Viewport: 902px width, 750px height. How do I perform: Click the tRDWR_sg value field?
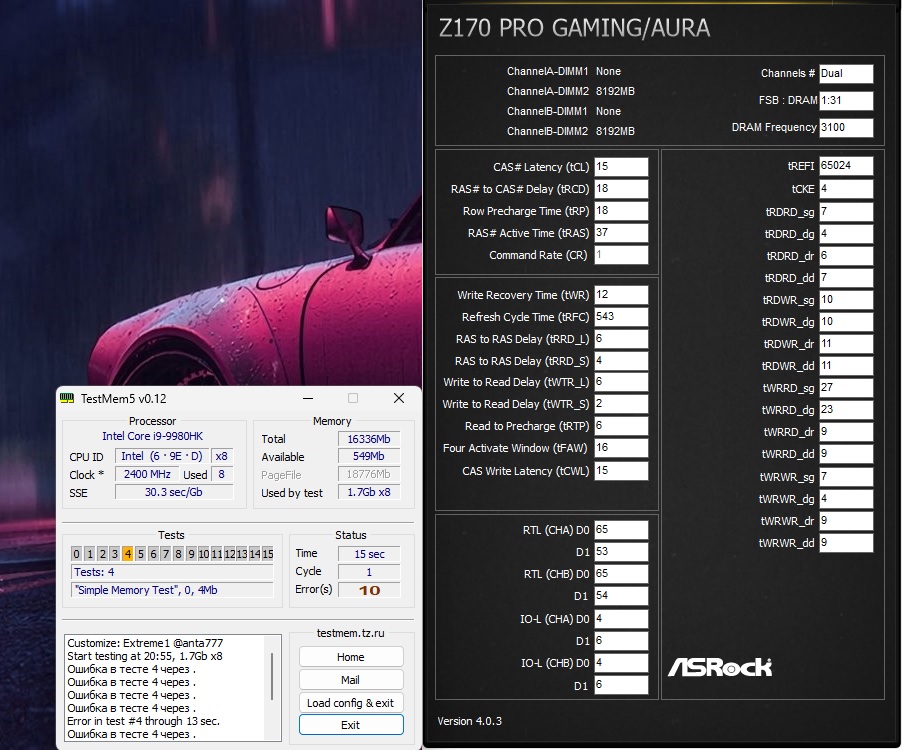(846, 300)
